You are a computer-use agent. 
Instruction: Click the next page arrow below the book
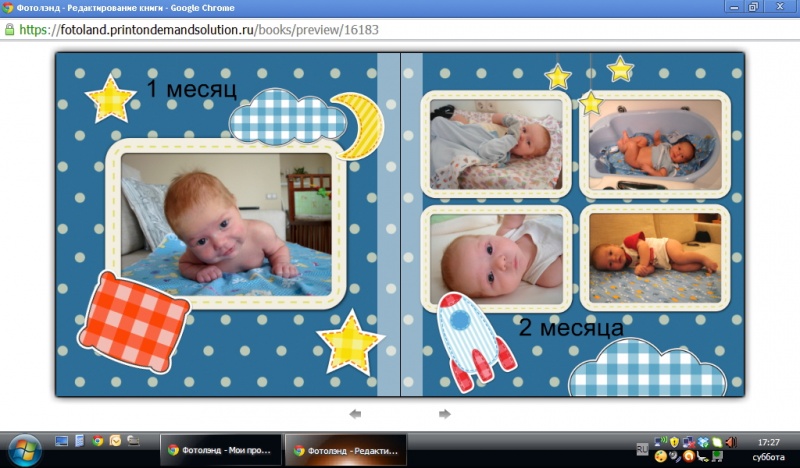coord(444,413)
